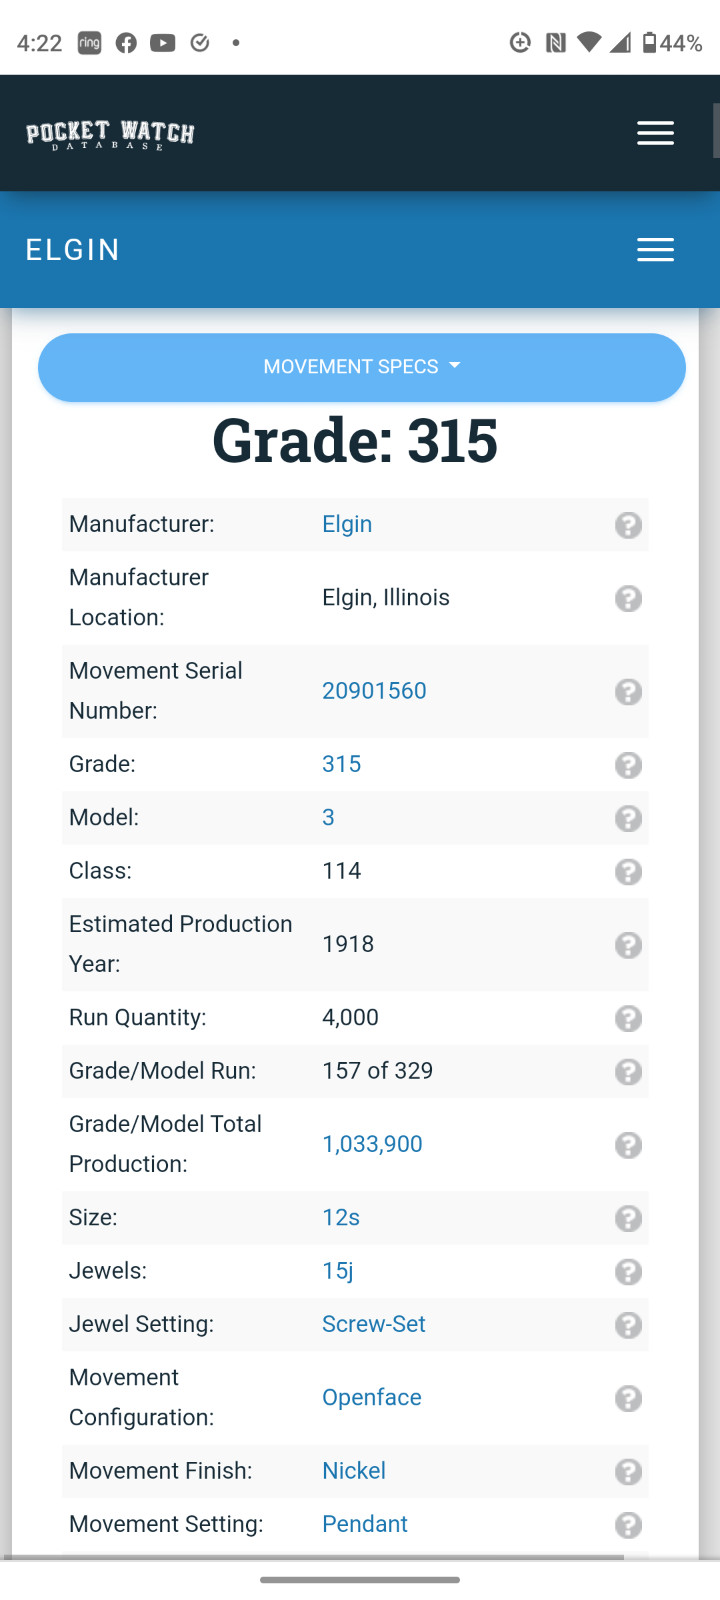Open help icon for Movement Setting row
The image size is (720, 1600).
coord(628,1525)
